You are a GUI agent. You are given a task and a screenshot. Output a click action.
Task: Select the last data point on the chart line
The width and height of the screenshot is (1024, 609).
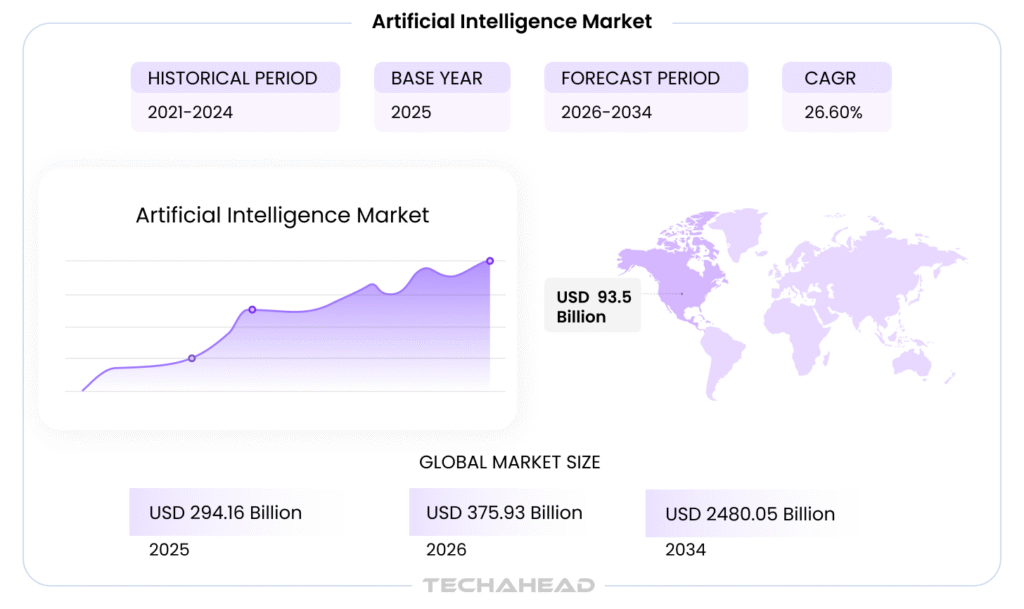[x=490, y=261]
